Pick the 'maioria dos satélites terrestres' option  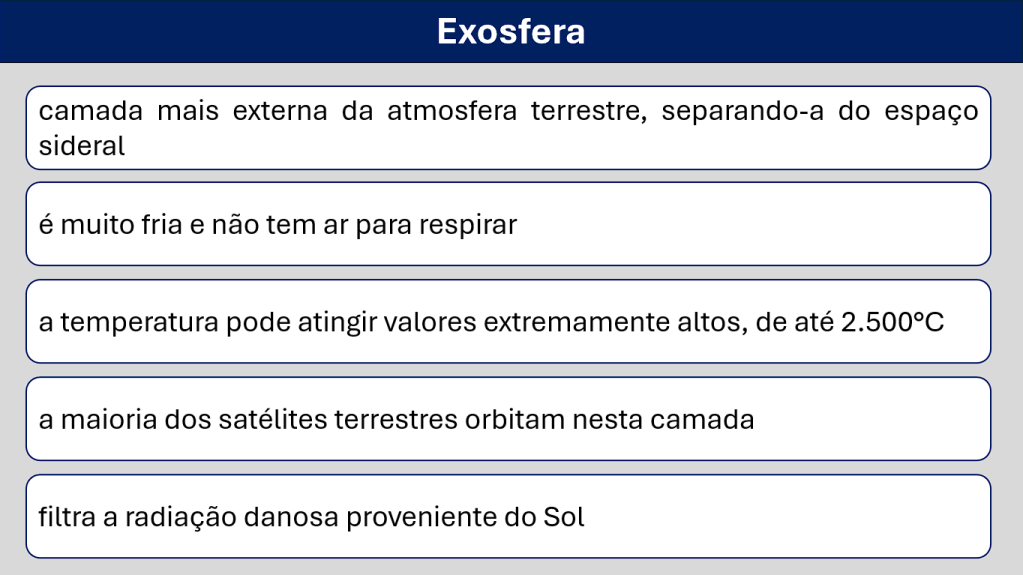coord(508,418)
